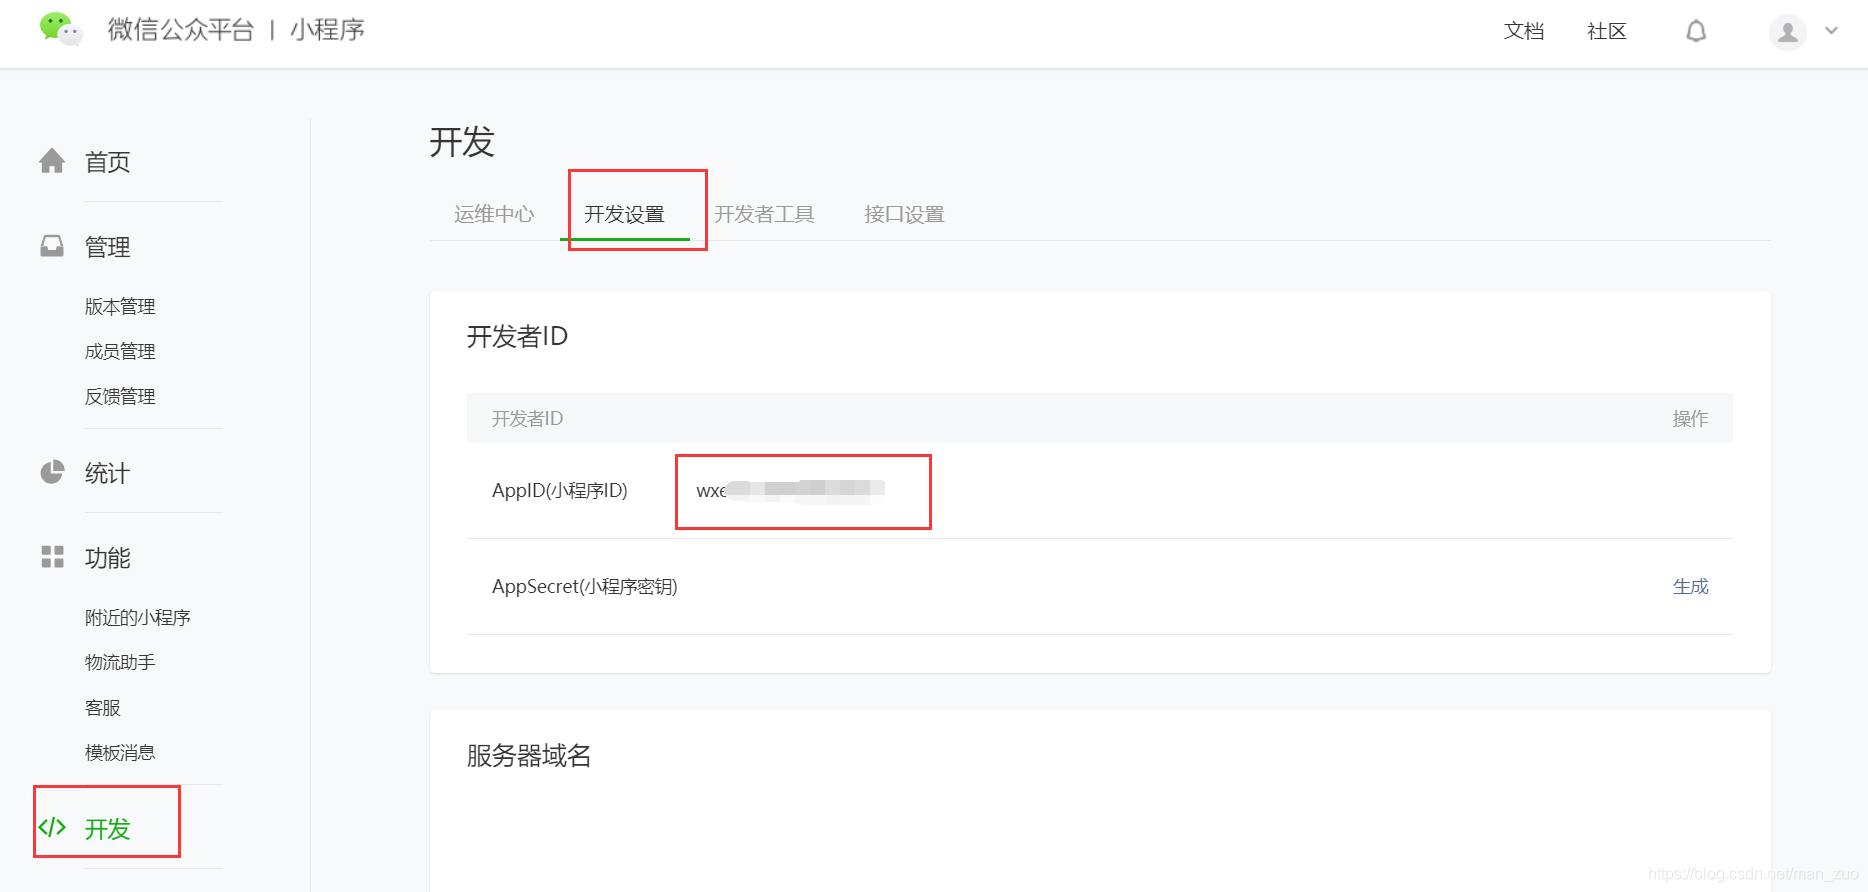Screen dimensions: 1868x892
Task: Open 客服 in sidebar
Action: pos(103,707)
